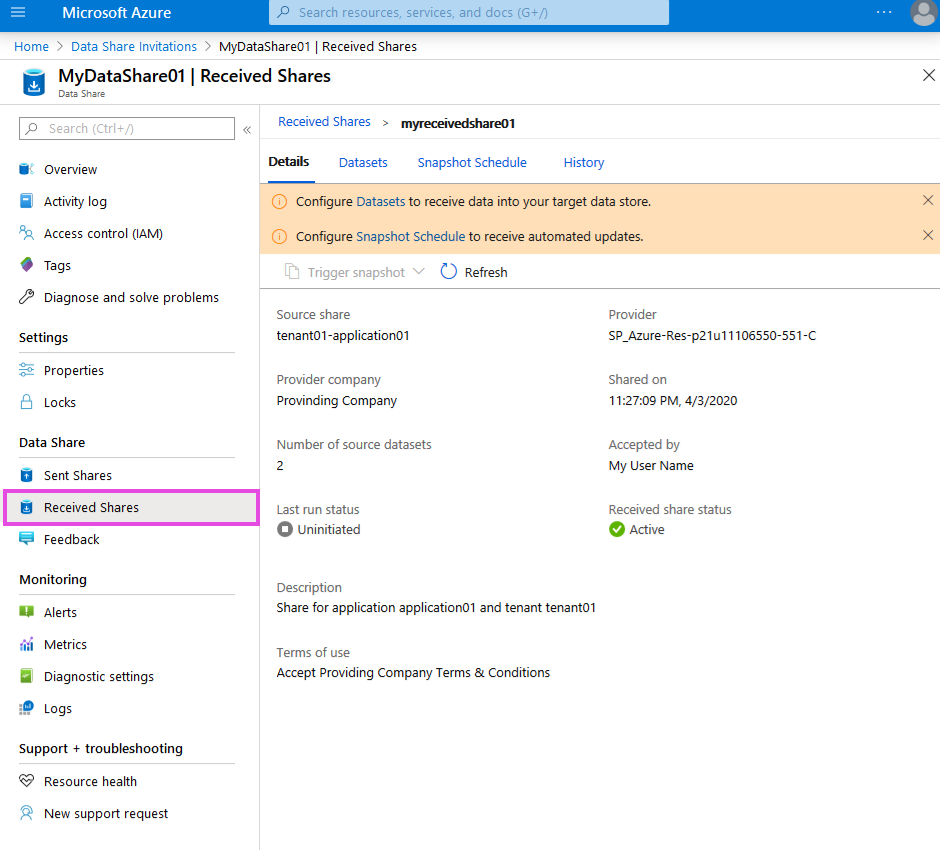Click the Access control (IAM) icon

pos(26,233)
